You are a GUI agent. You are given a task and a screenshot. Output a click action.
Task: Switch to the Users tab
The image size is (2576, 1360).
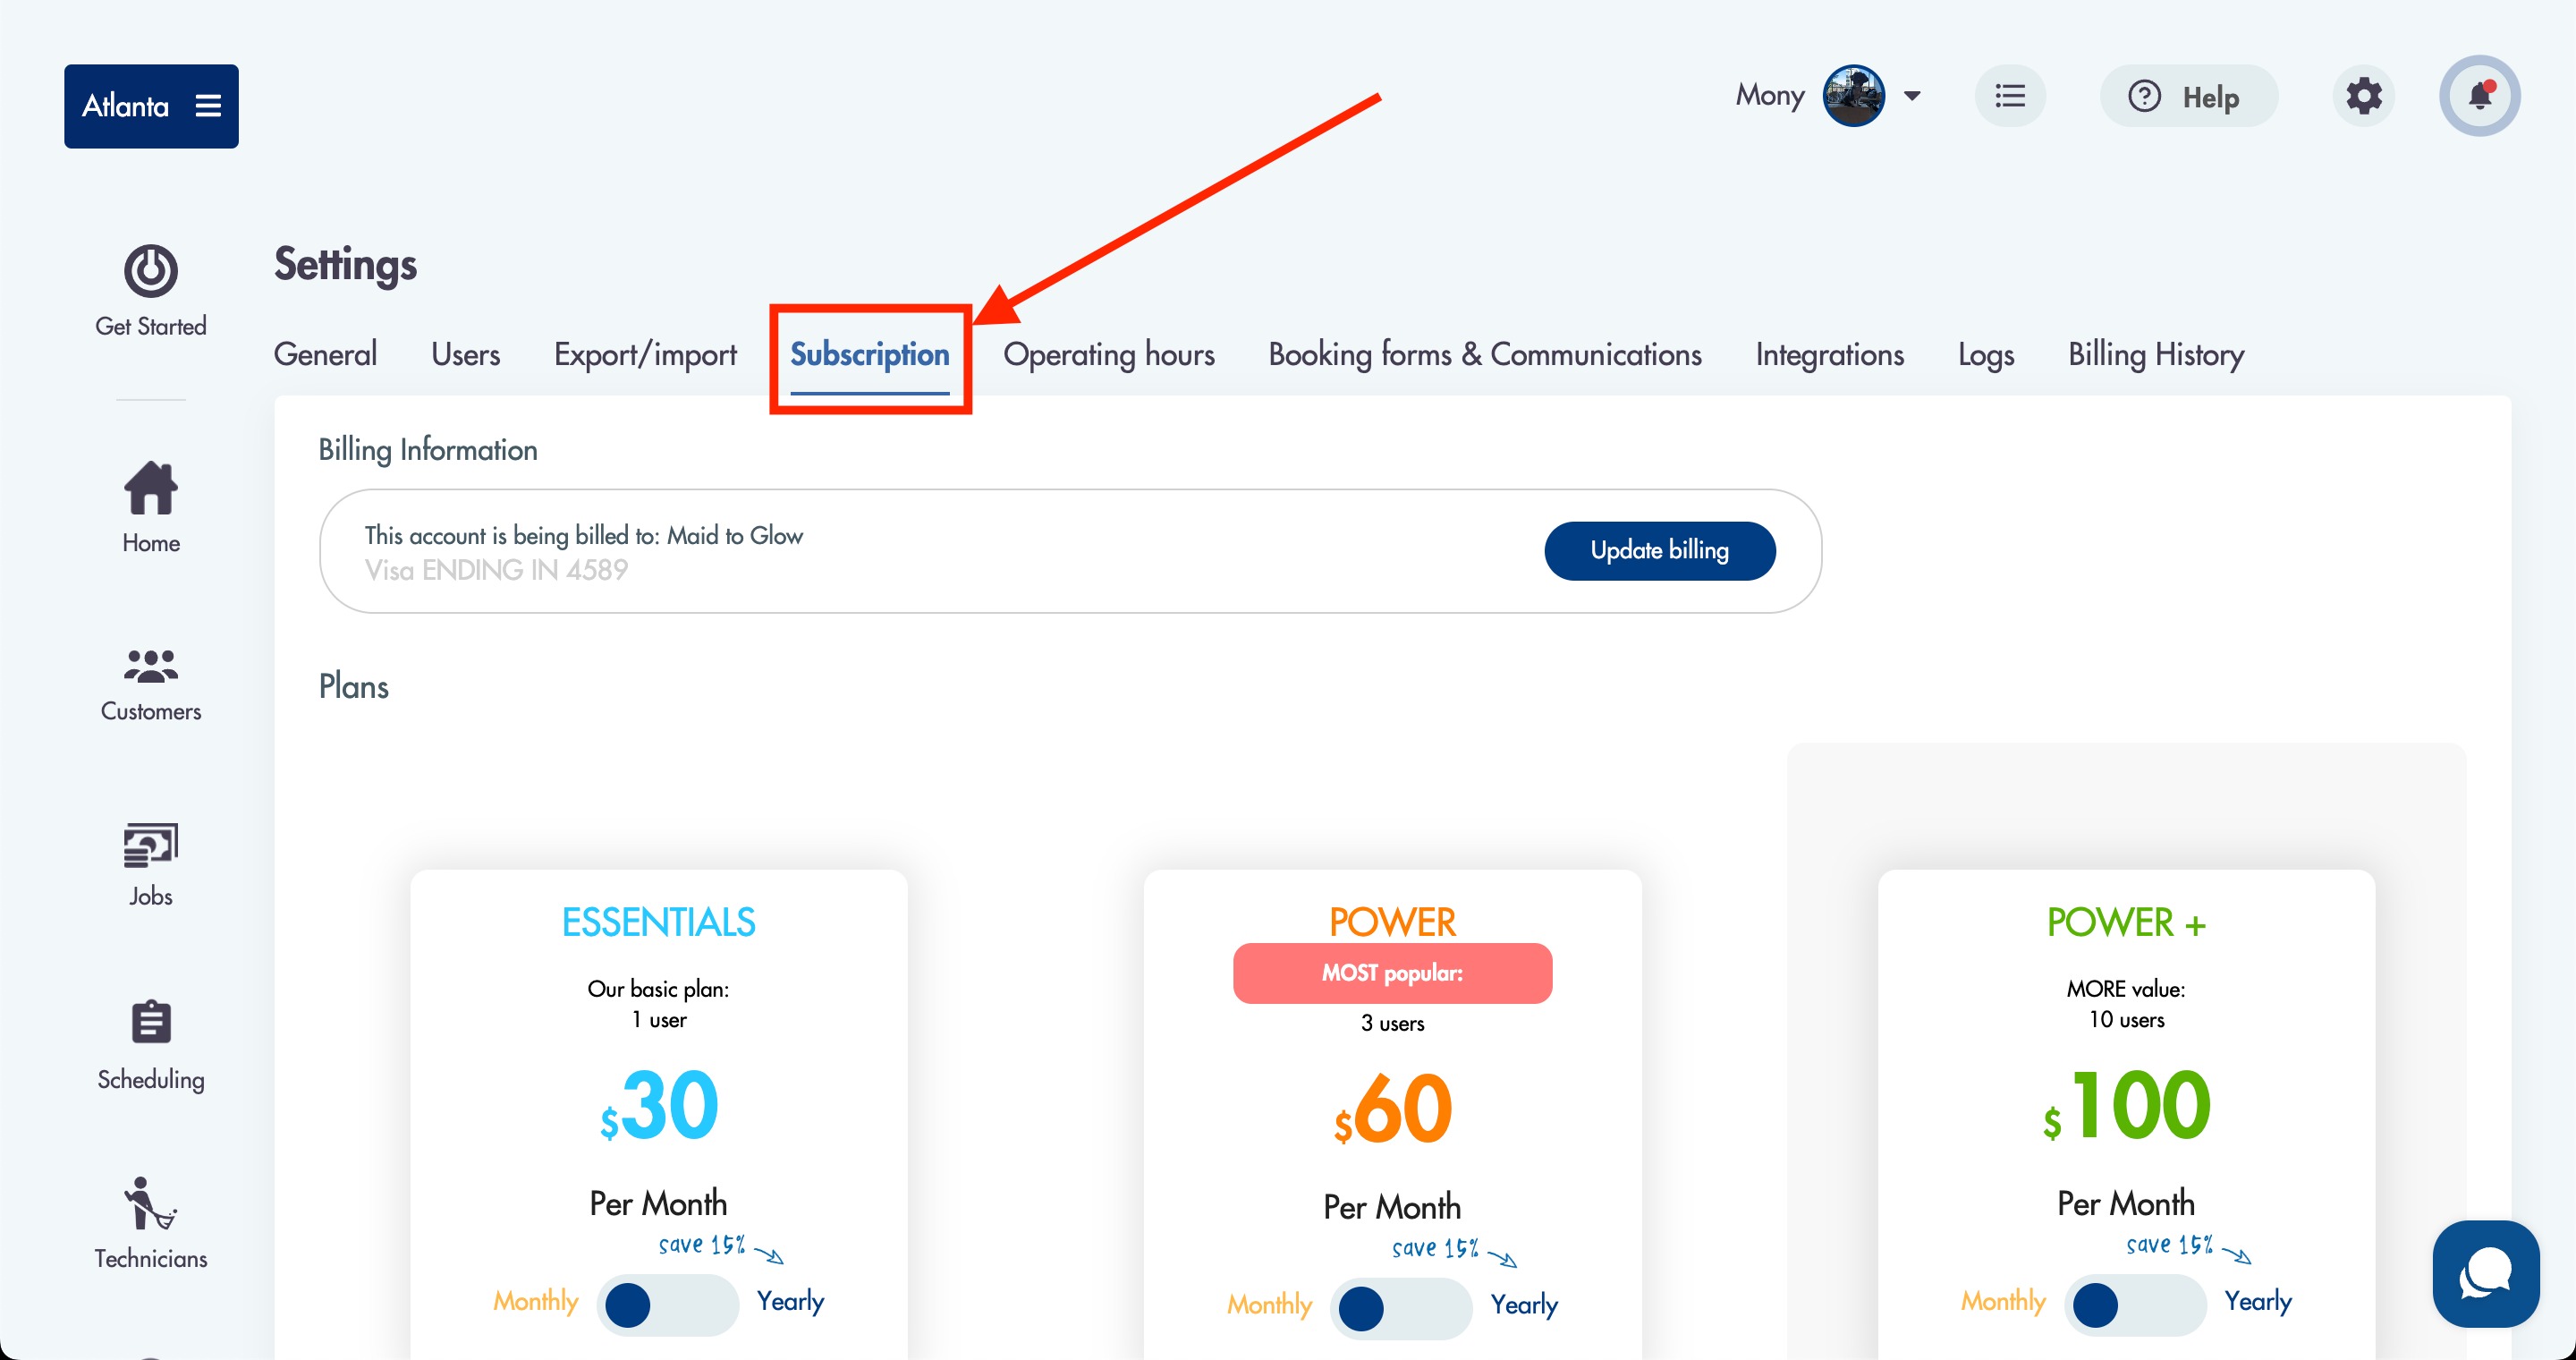pos(465,354)
